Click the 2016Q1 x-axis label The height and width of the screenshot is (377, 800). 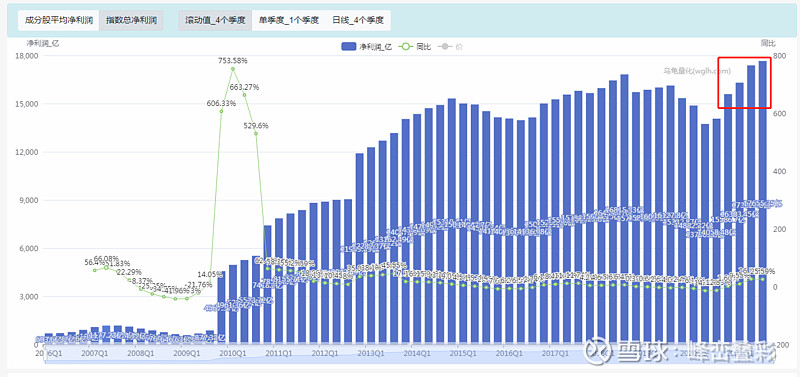pyautogui.click(x=509, y=353)
